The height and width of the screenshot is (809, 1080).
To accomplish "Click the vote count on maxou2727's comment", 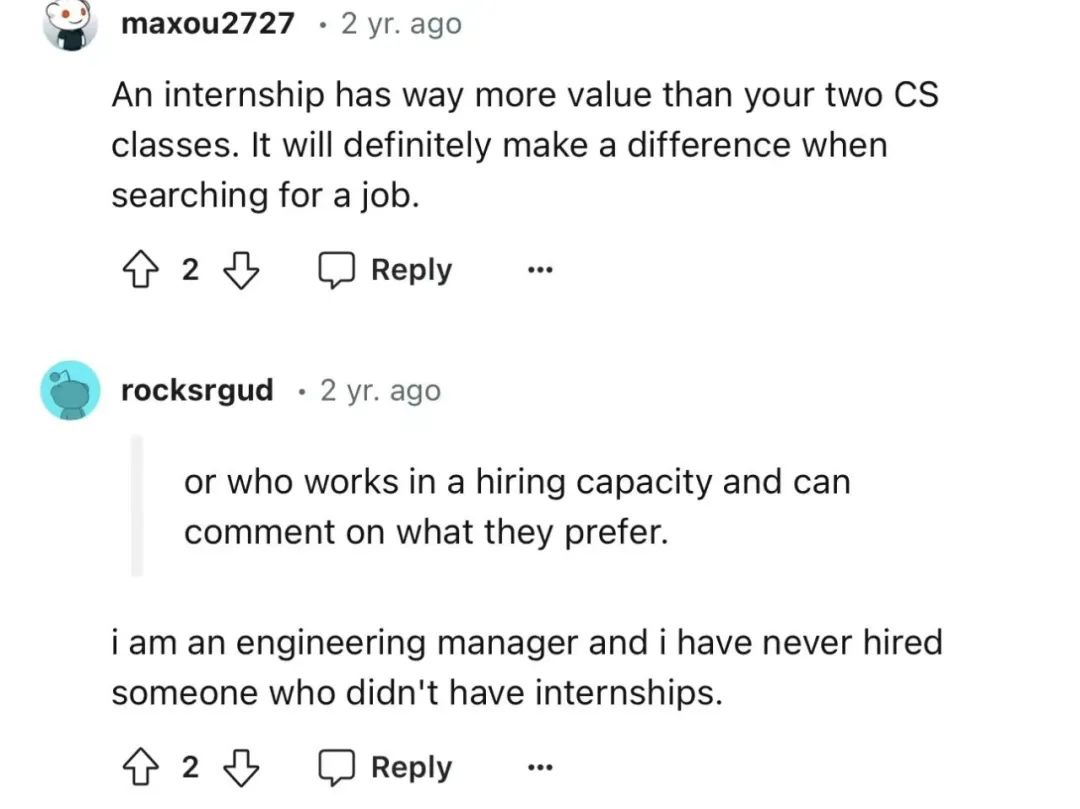I will point(190,270).
